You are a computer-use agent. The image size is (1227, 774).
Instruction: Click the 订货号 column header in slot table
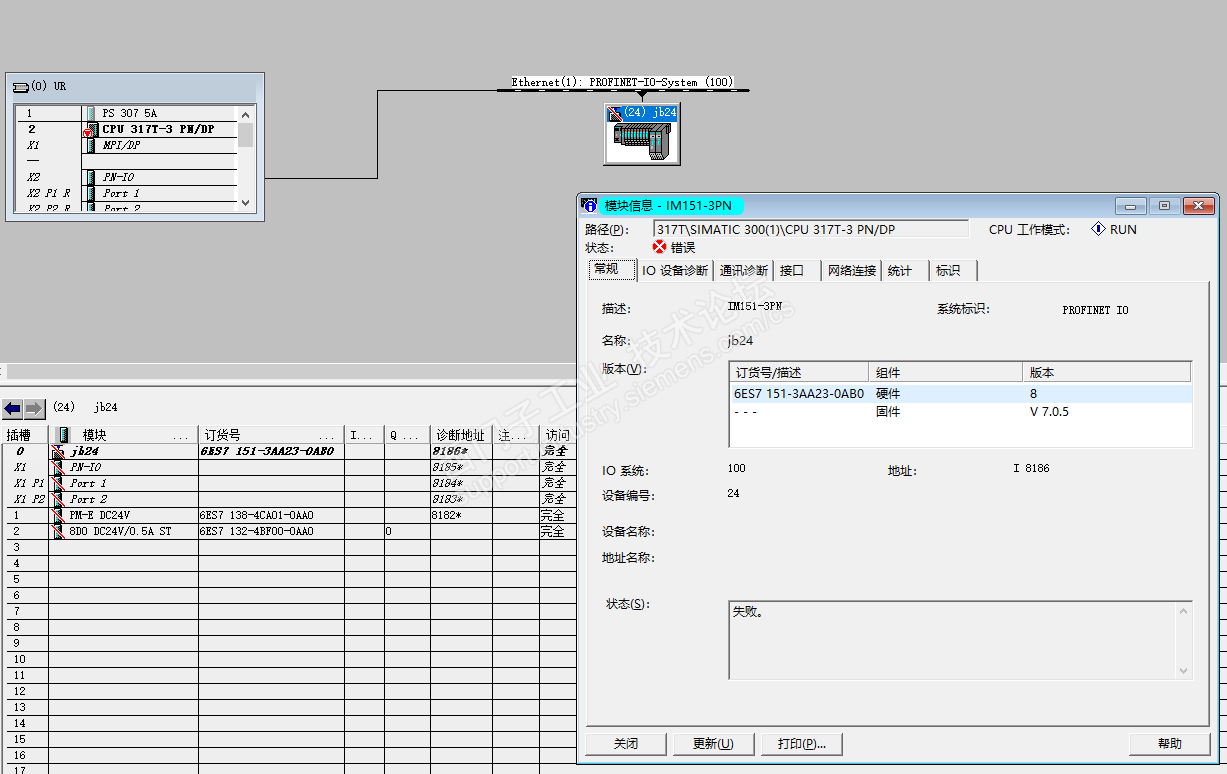pos(270,435)
